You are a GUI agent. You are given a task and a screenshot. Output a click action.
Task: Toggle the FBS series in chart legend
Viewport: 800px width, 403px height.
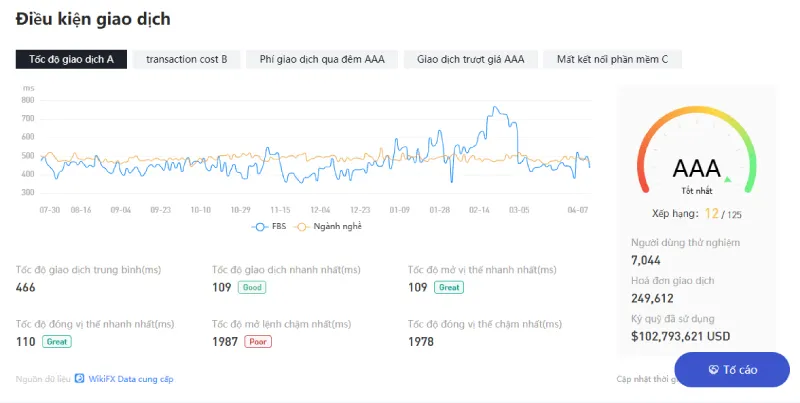(x=269, y=226)
